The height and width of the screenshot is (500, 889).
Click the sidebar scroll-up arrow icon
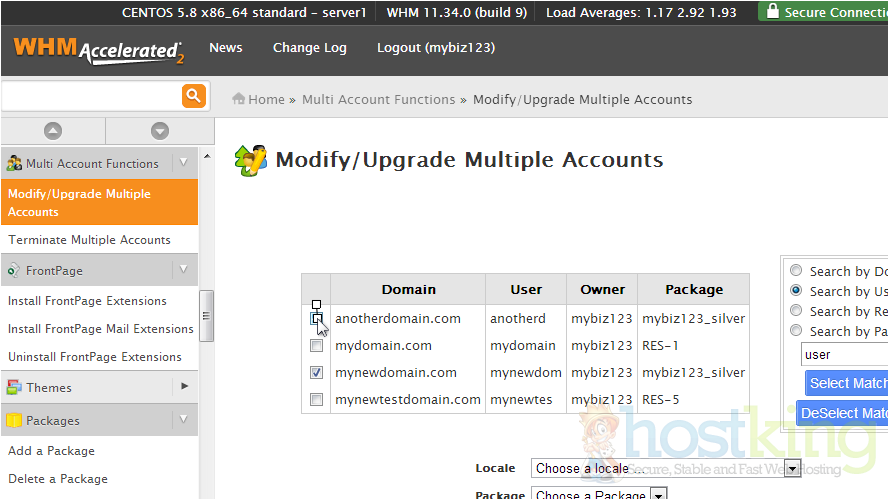click(53, 131)
